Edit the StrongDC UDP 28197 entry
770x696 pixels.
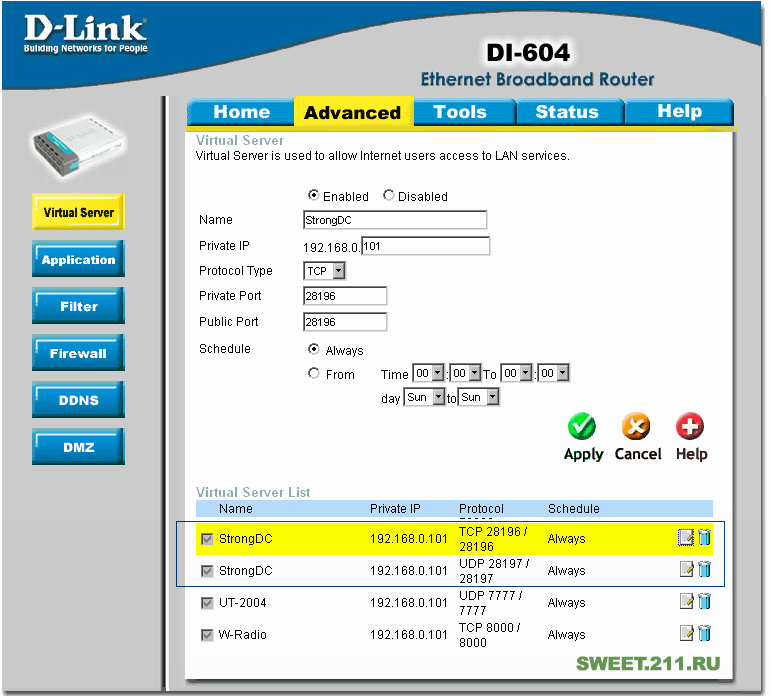[x=687, y=569]
